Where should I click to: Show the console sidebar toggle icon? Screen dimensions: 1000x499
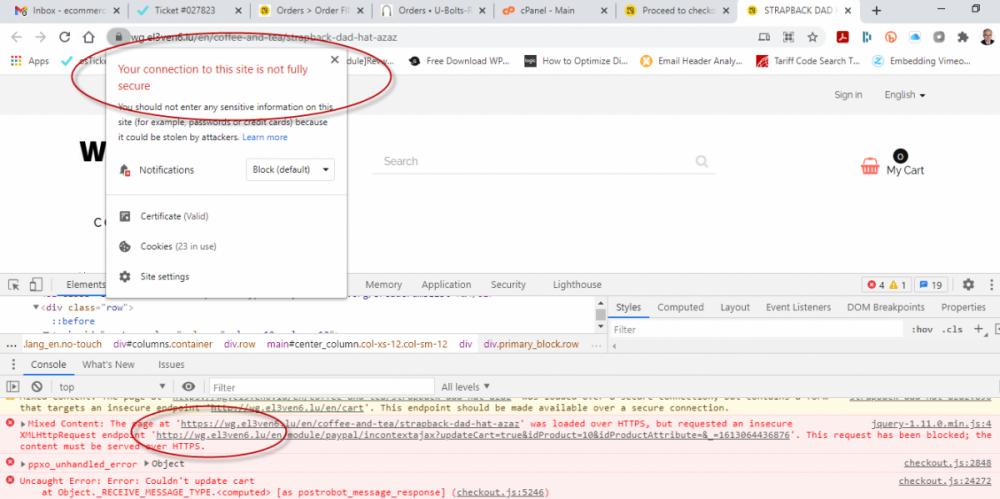[12, 387]
